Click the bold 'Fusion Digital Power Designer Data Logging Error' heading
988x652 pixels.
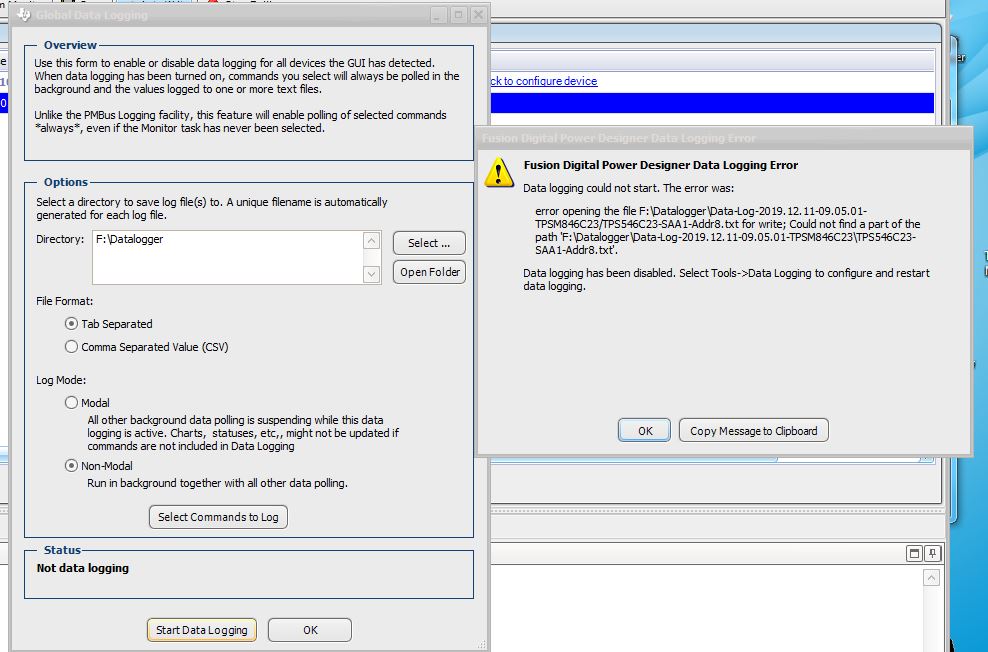coord(660,165)
